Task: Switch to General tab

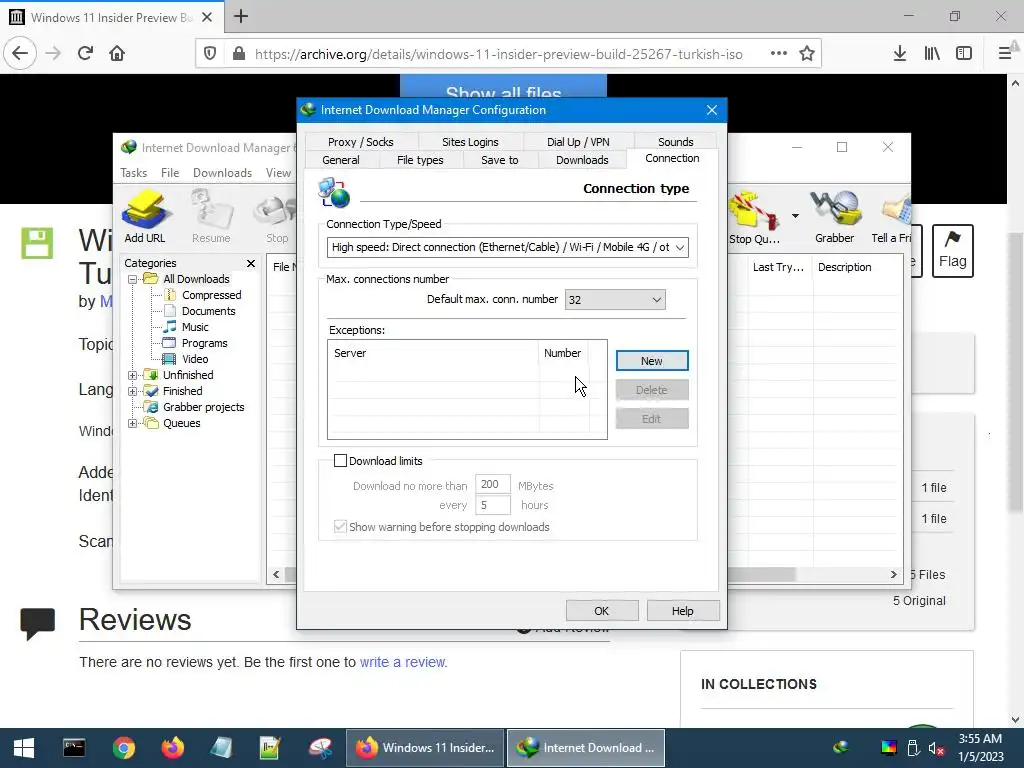Action: tap(340, 160)
